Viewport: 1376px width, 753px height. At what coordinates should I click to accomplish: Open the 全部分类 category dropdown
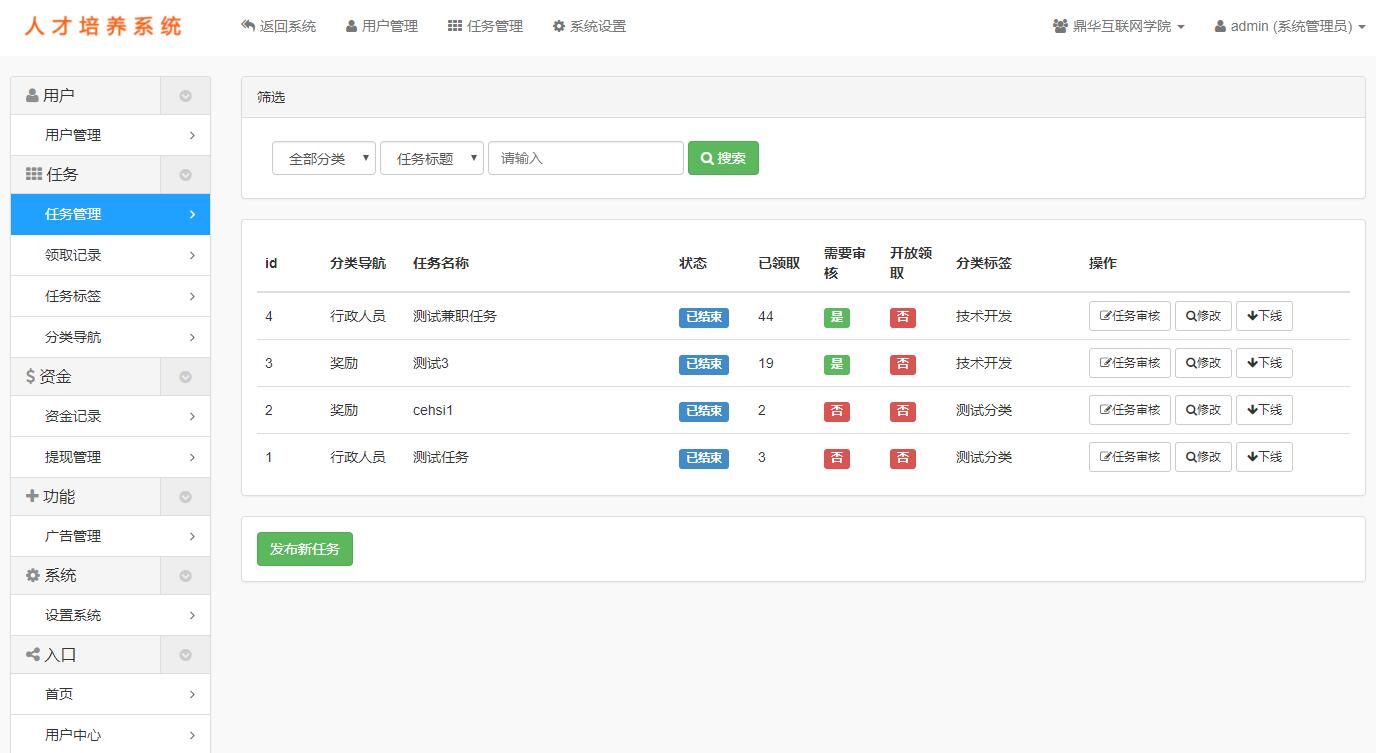coord(324,158)
